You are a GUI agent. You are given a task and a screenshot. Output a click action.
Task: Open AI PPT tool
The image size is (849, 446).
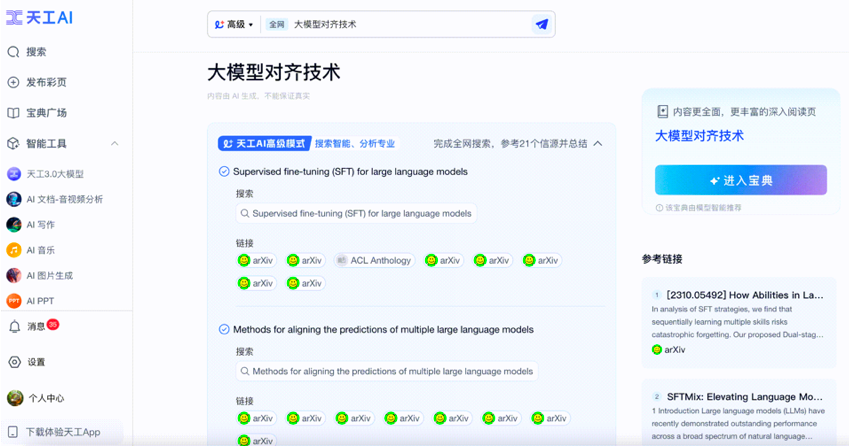click(x=30, y=301)
